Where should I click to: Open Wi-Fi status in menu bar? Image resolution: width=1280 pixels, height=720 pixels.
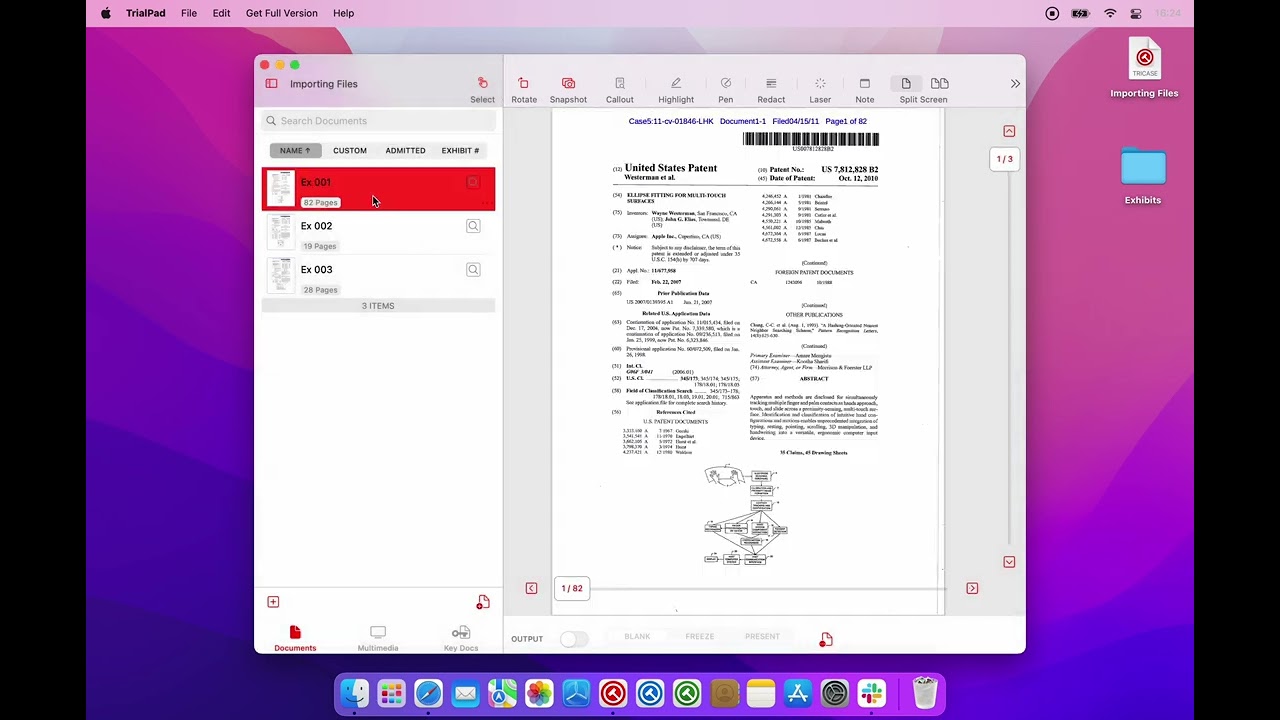pos(1110,13)
